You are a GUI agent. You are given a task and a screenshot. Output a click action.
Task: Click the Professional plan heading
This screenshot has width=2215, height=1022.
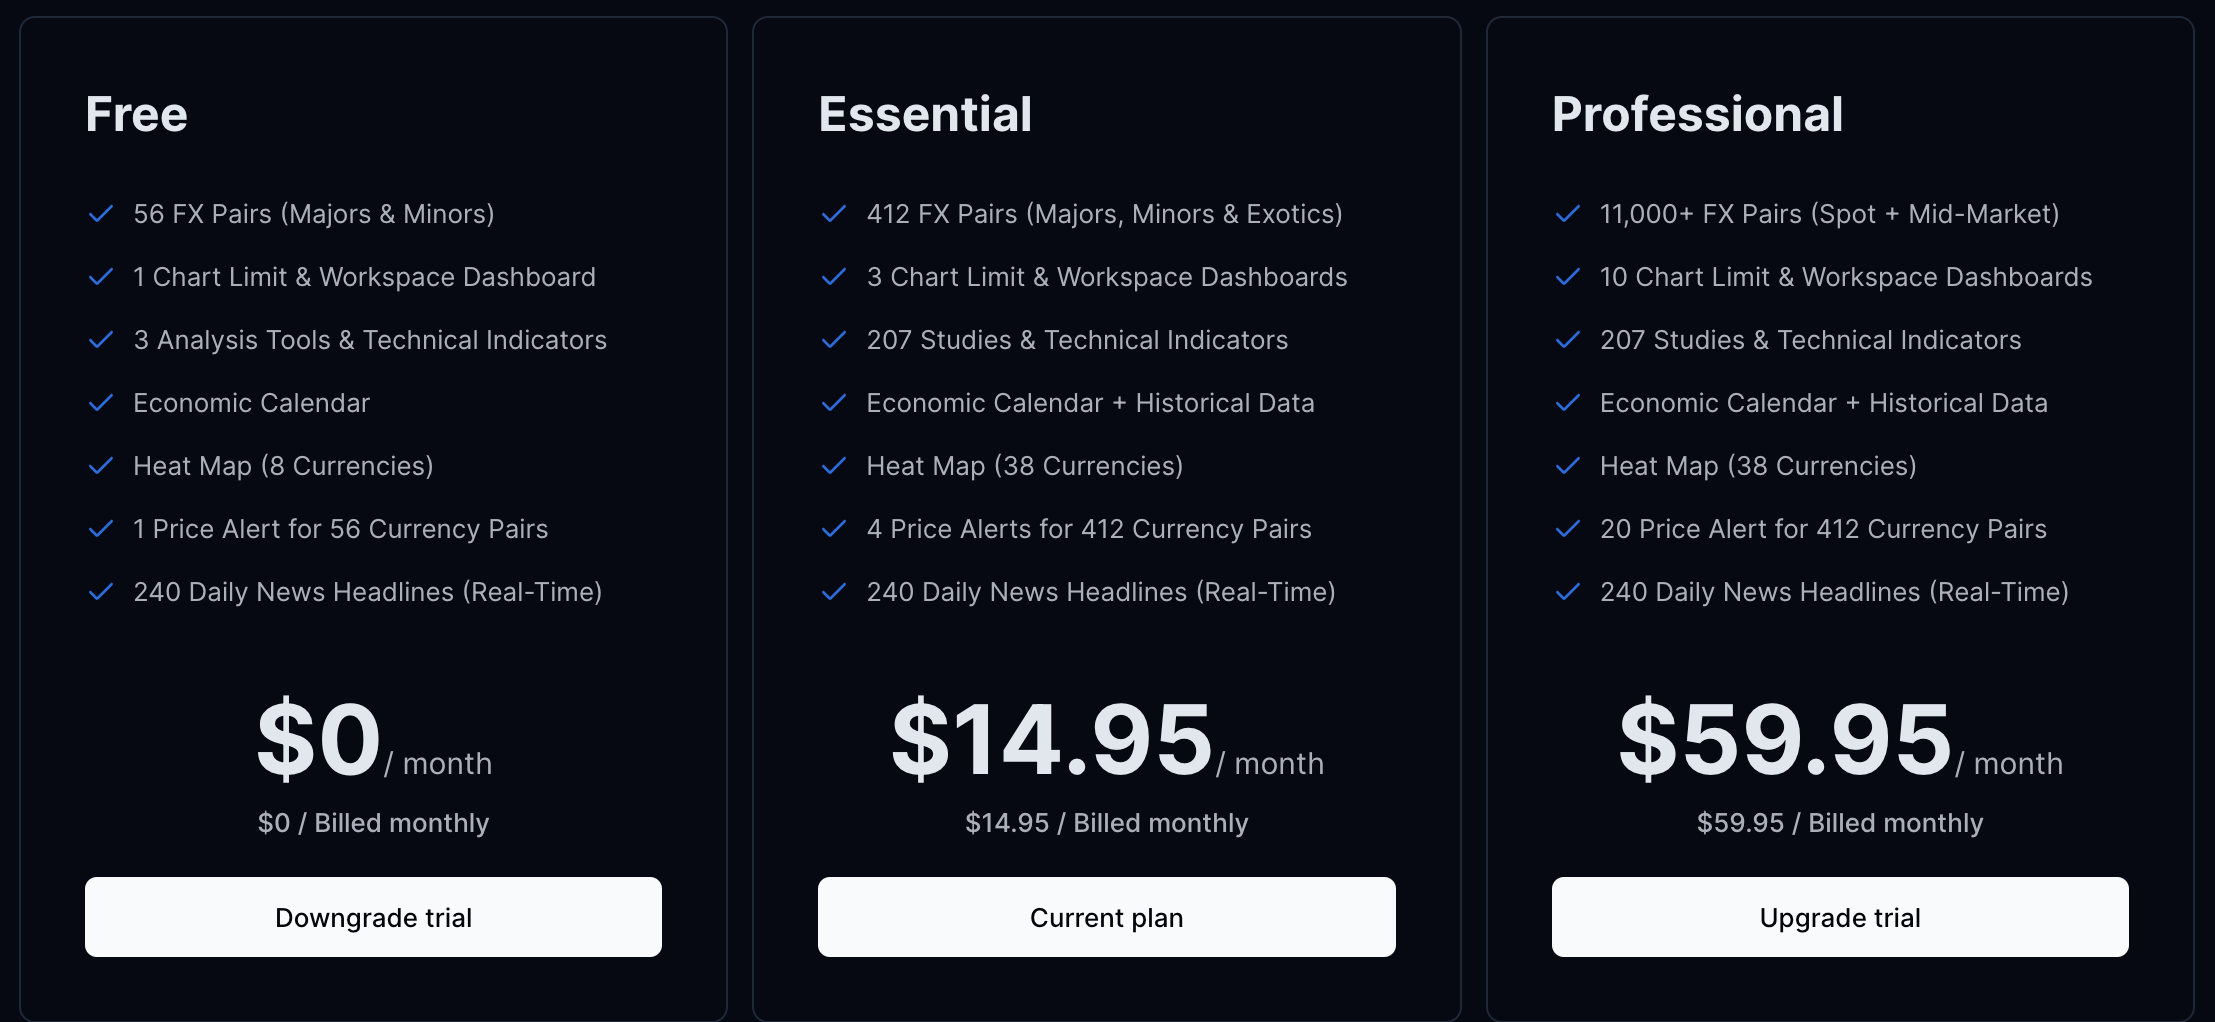click(1697, 114)
